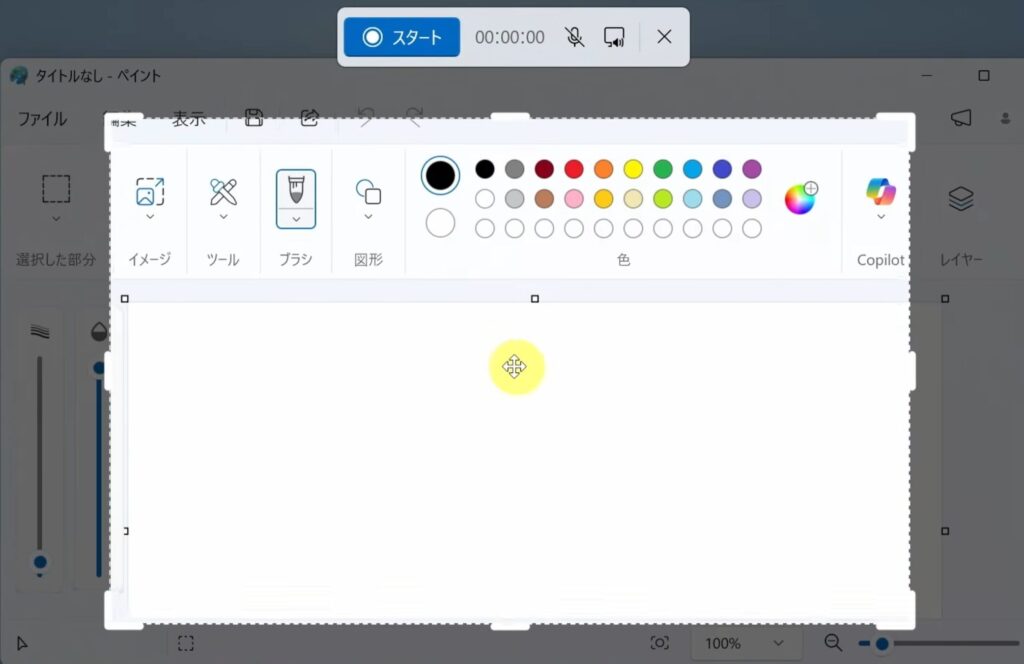Open the ファイル menu

click(42, 118)
